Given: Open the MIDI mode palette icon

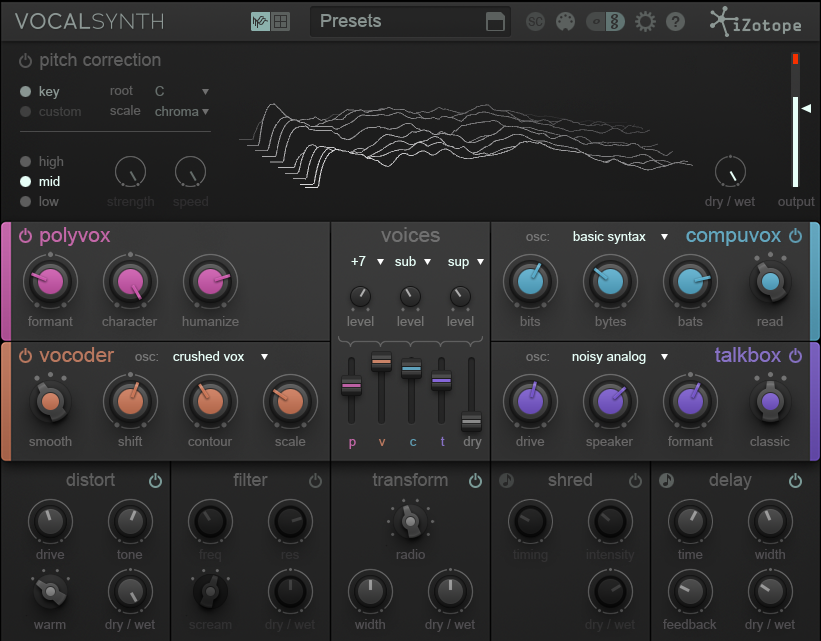Looking at the screenshot, I should (565, 22).
